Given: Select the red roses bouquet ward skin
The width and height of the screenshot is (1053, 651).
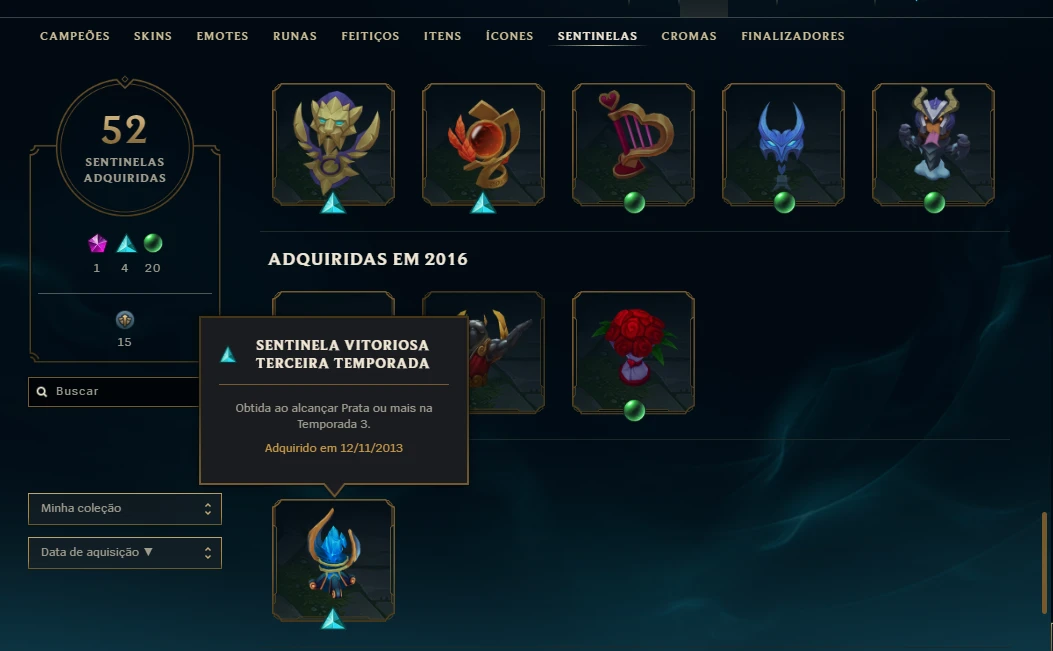Looking at the screenshot, I should click(633, 352).
